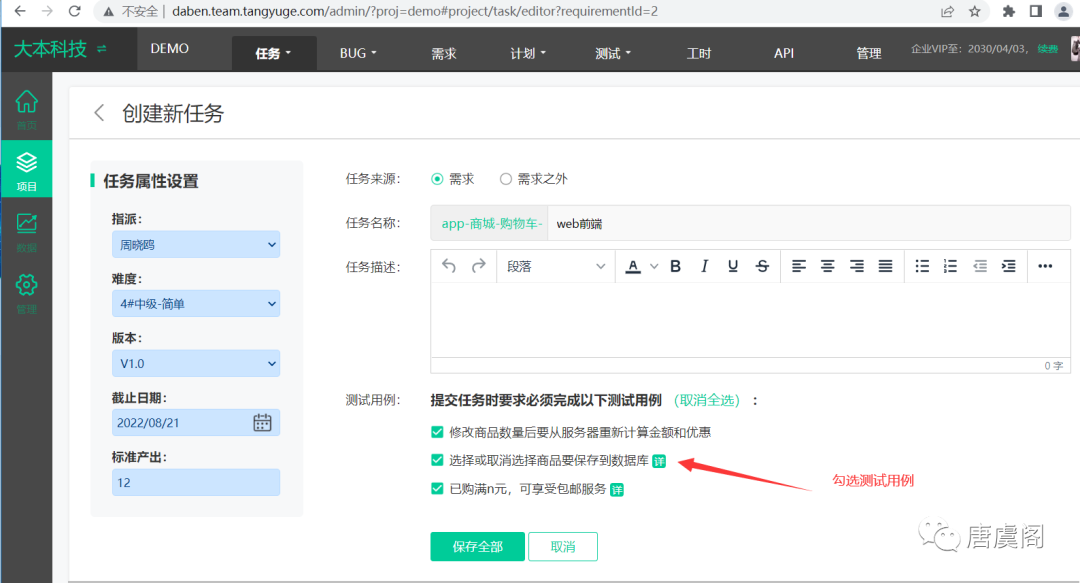Open 版本 dropdown showing V1.0
This screenshot has width=1080, height=583.
point(196,363)
